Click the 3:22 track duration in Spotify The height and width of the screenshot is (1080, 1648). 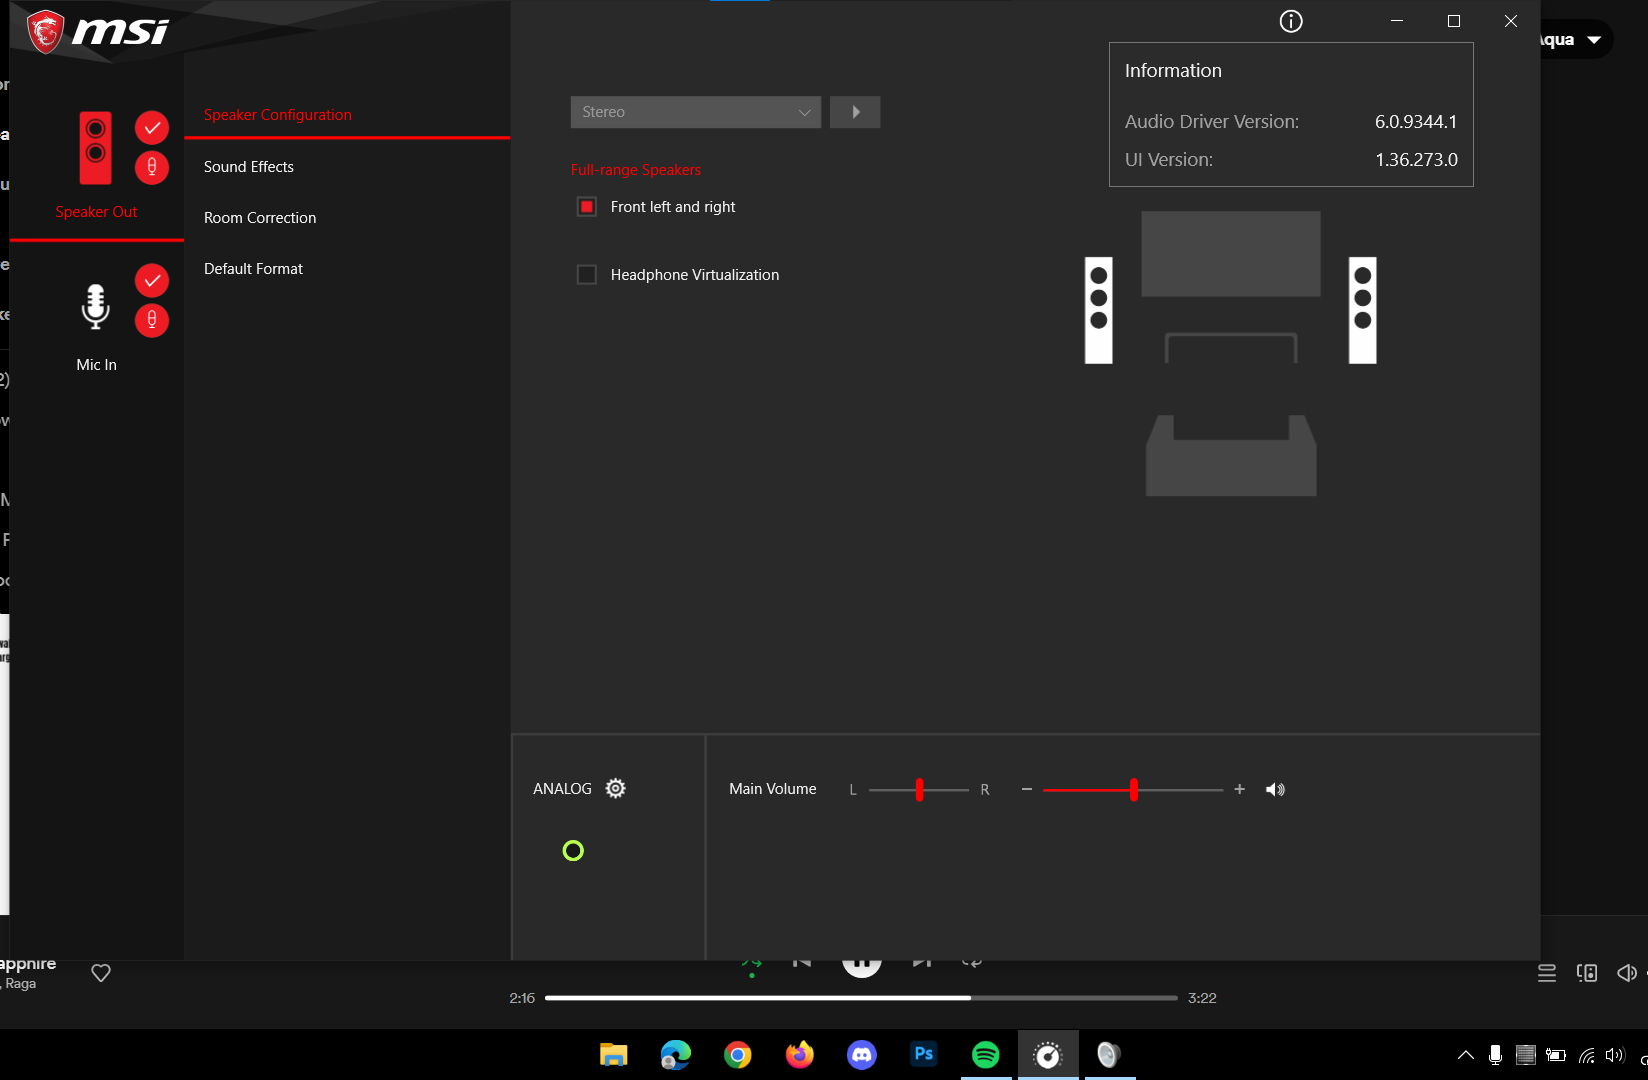click(x=1202, y=998)
